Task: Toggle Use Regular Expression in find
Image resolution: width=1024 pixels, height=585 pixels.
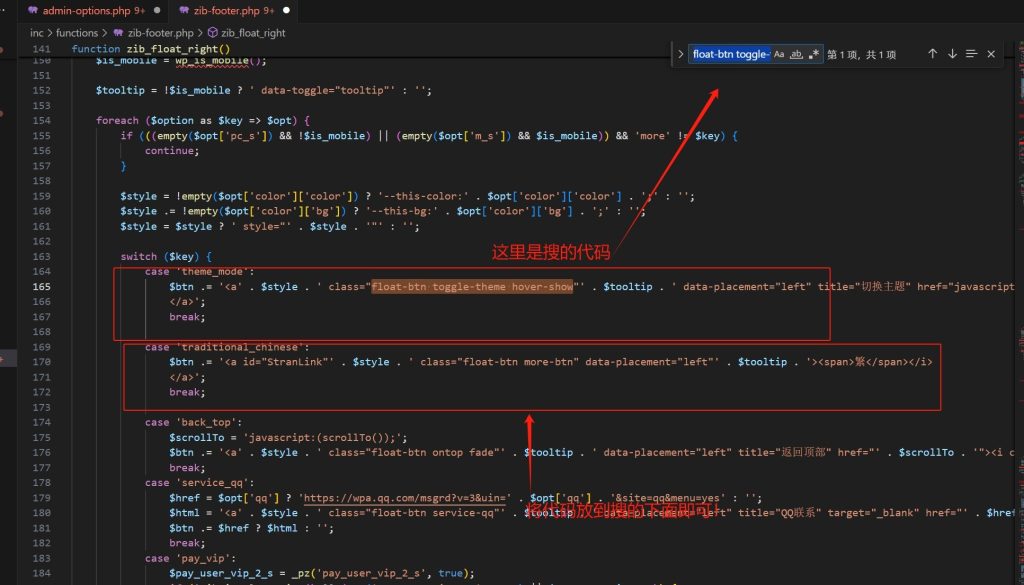Action: coord(814,54)
